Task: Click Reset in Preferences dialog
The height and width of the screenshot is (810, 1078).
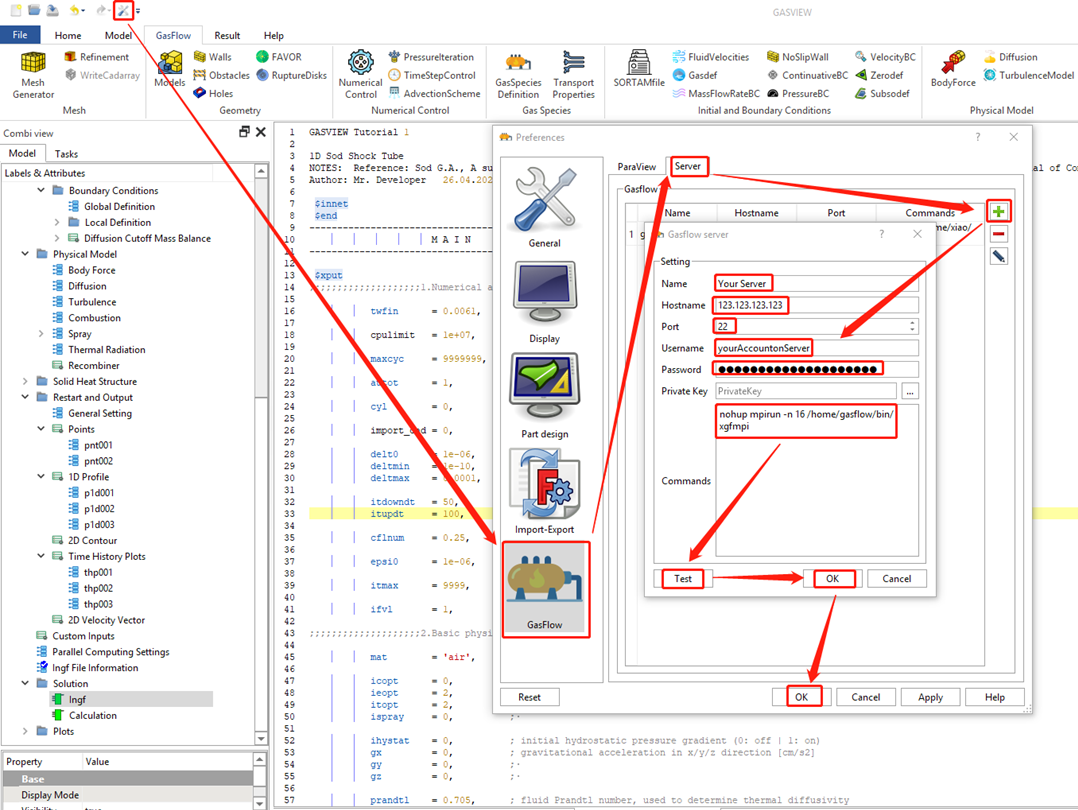Action: [529, 697]
